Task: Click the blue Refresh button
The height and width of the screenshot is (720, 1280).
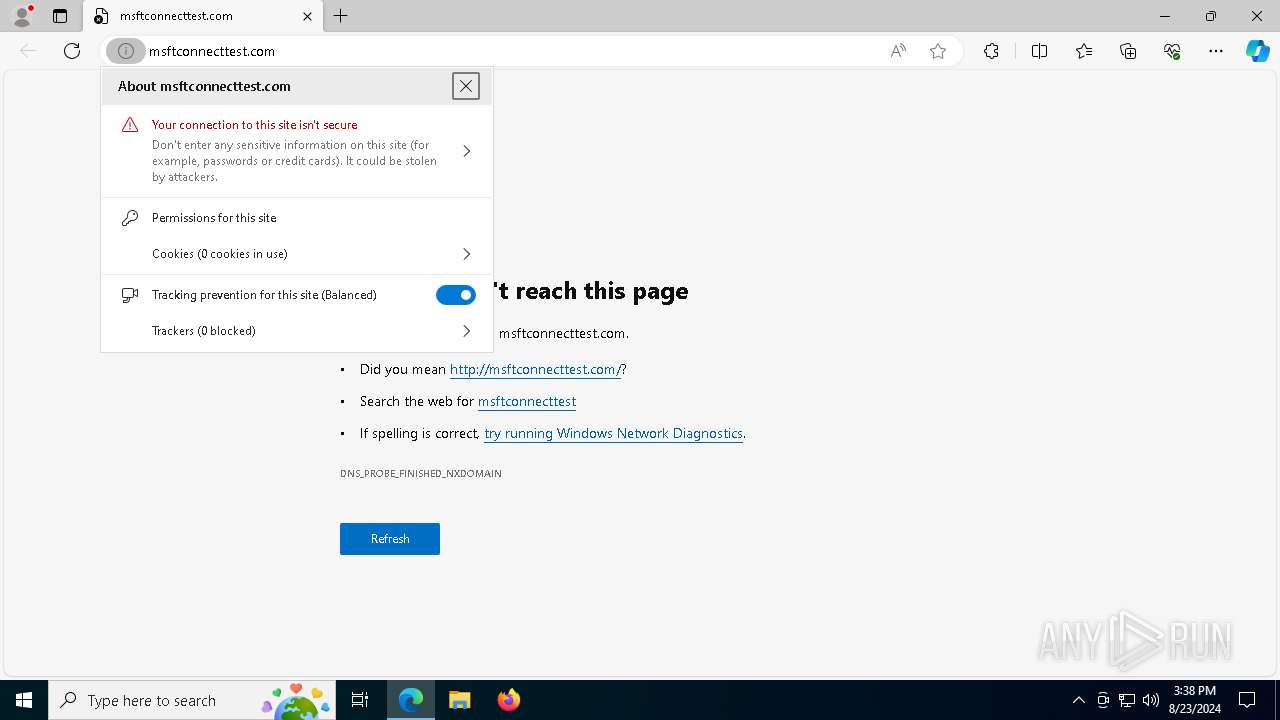Action: pyautogui.click(x=390, y=539)
